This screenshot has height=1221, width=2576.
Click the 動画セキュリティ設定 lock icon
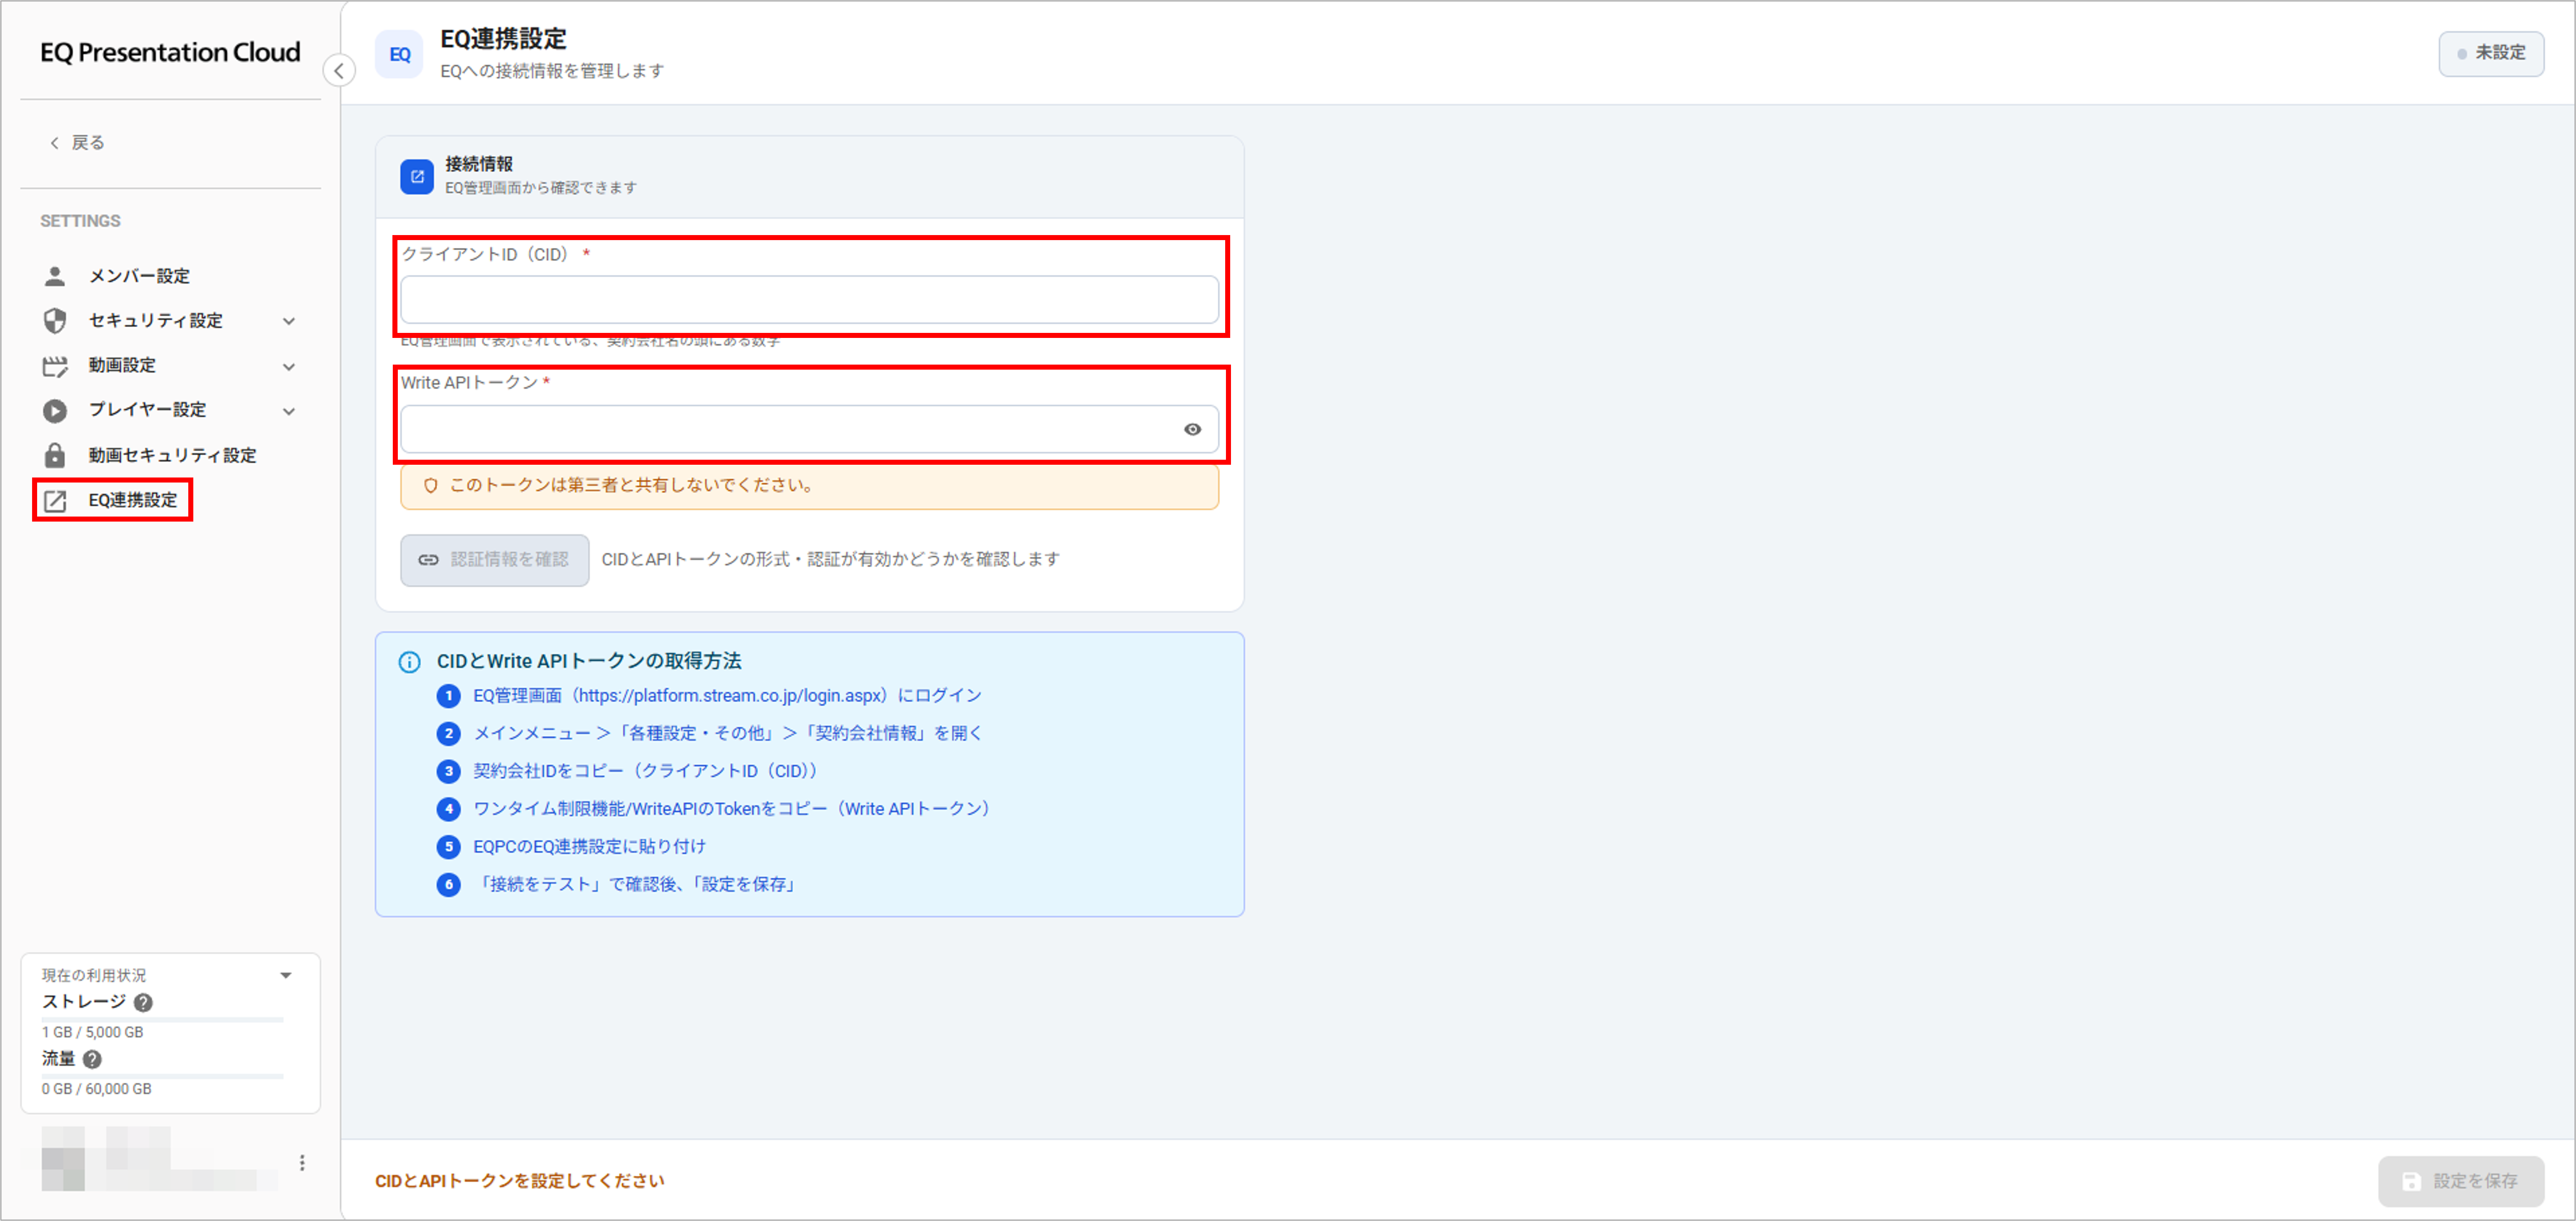click(x=55, y=455)
